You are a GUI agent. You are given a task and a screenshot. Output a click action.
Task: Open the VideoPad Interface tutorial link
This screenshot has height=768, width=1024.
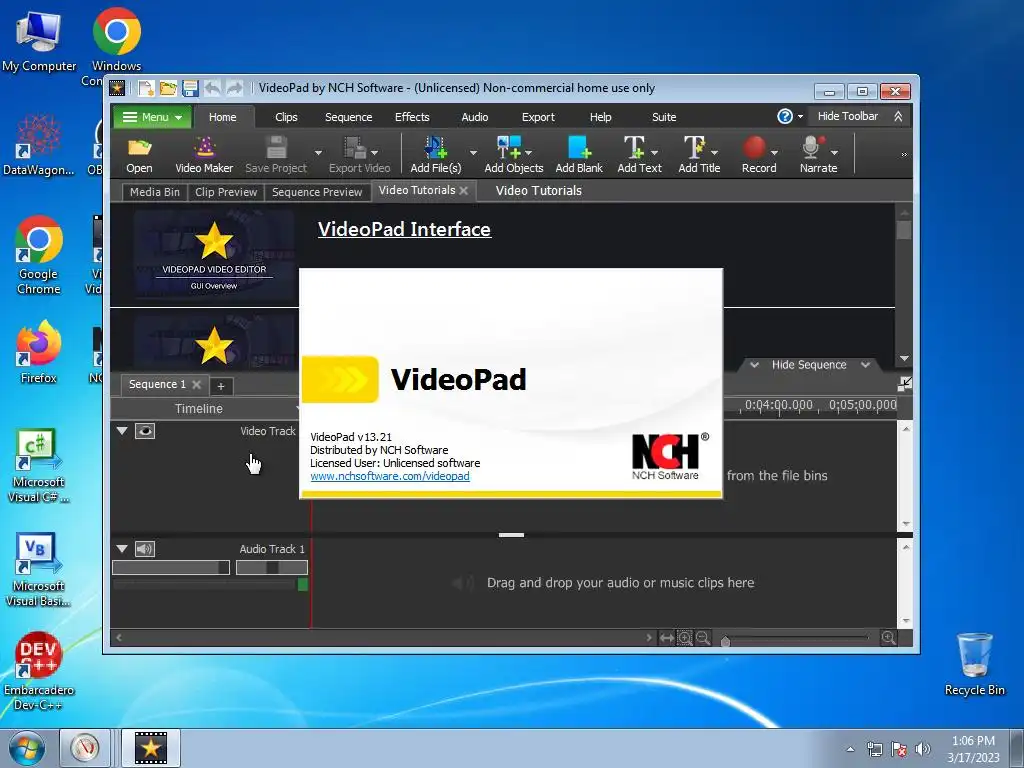click(x=404, y=229)
